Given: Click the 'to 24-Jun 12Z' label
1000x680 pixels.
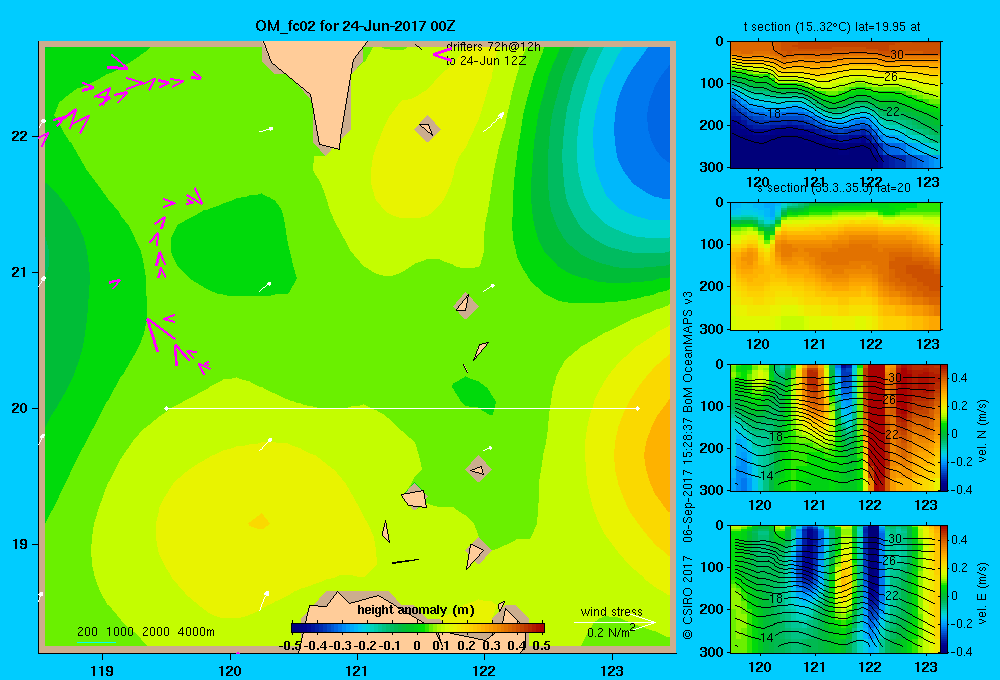Looking at the screenshot, I should [486, 61].
